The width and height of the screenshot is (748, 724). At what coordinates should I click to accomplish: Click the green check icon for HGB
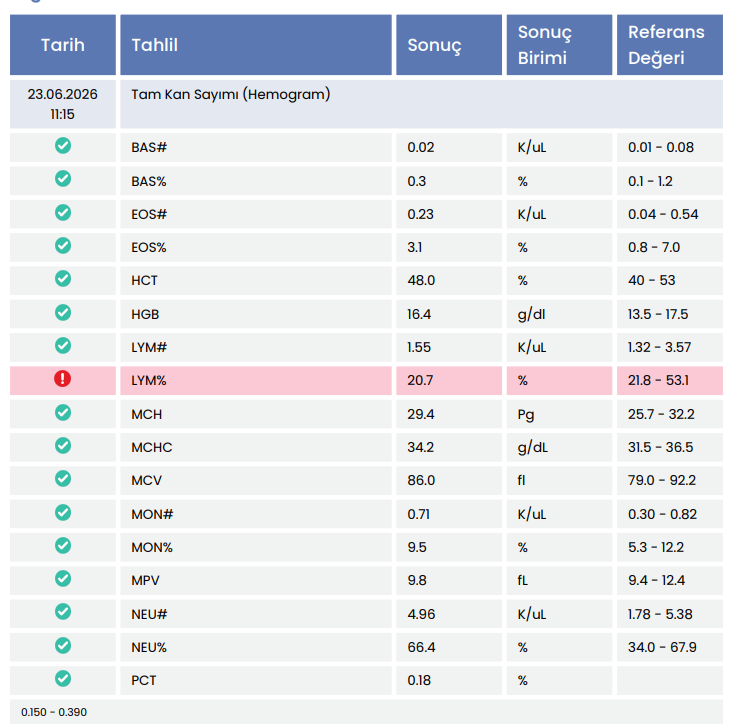pyautogui.click(x=63, y=312)
